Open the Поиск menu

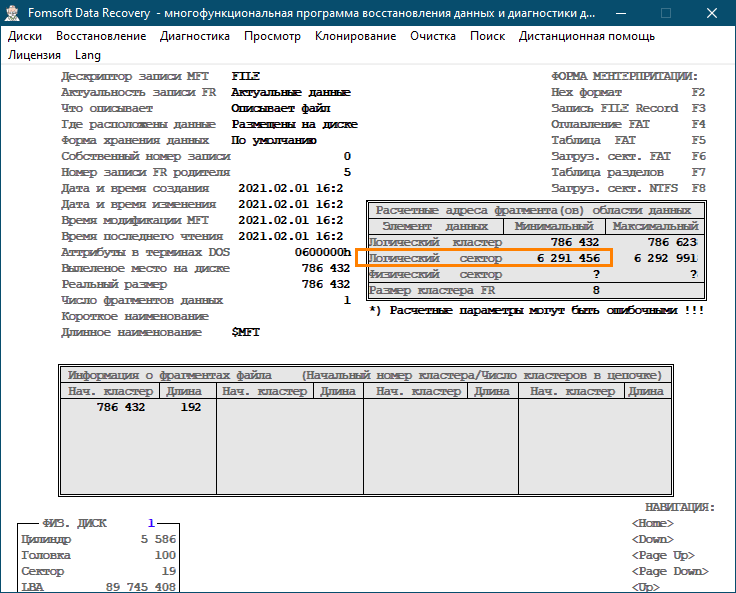(x=487, y=36)
